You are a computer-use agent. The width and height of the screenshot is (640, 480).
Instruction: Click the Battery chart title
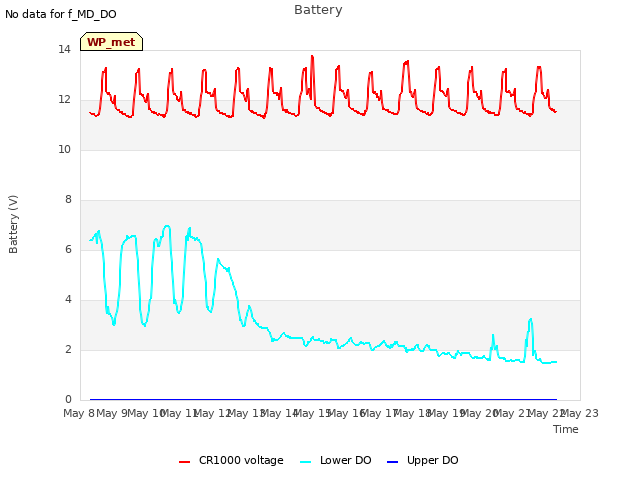[318, 9]
